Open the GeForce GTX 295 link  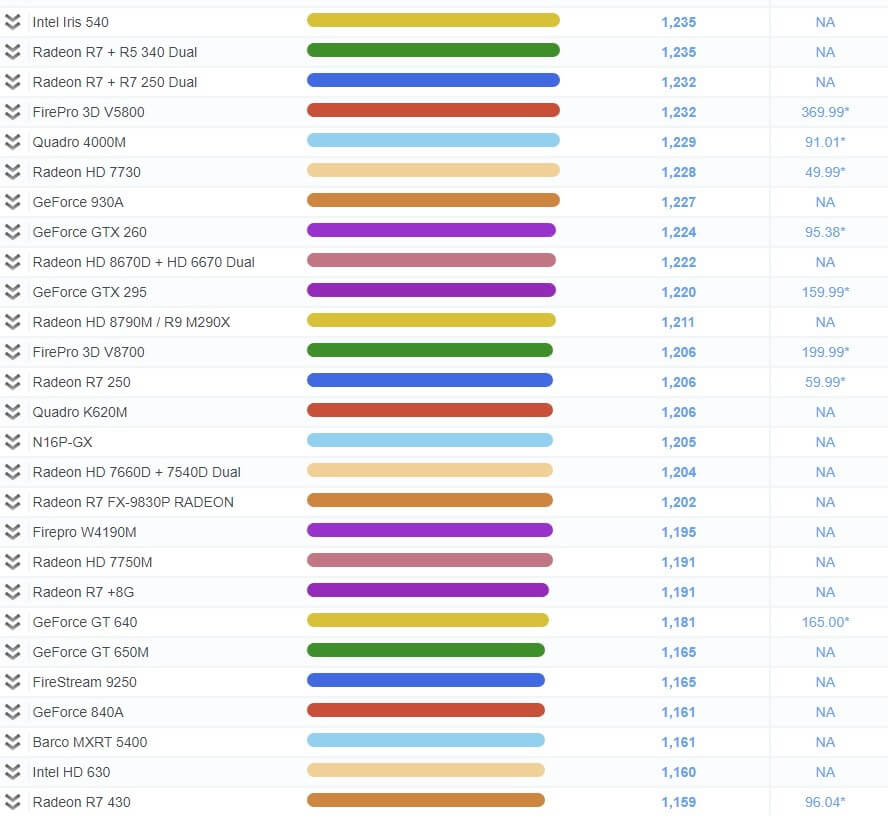pyautogui.click(x=89, y=292)
